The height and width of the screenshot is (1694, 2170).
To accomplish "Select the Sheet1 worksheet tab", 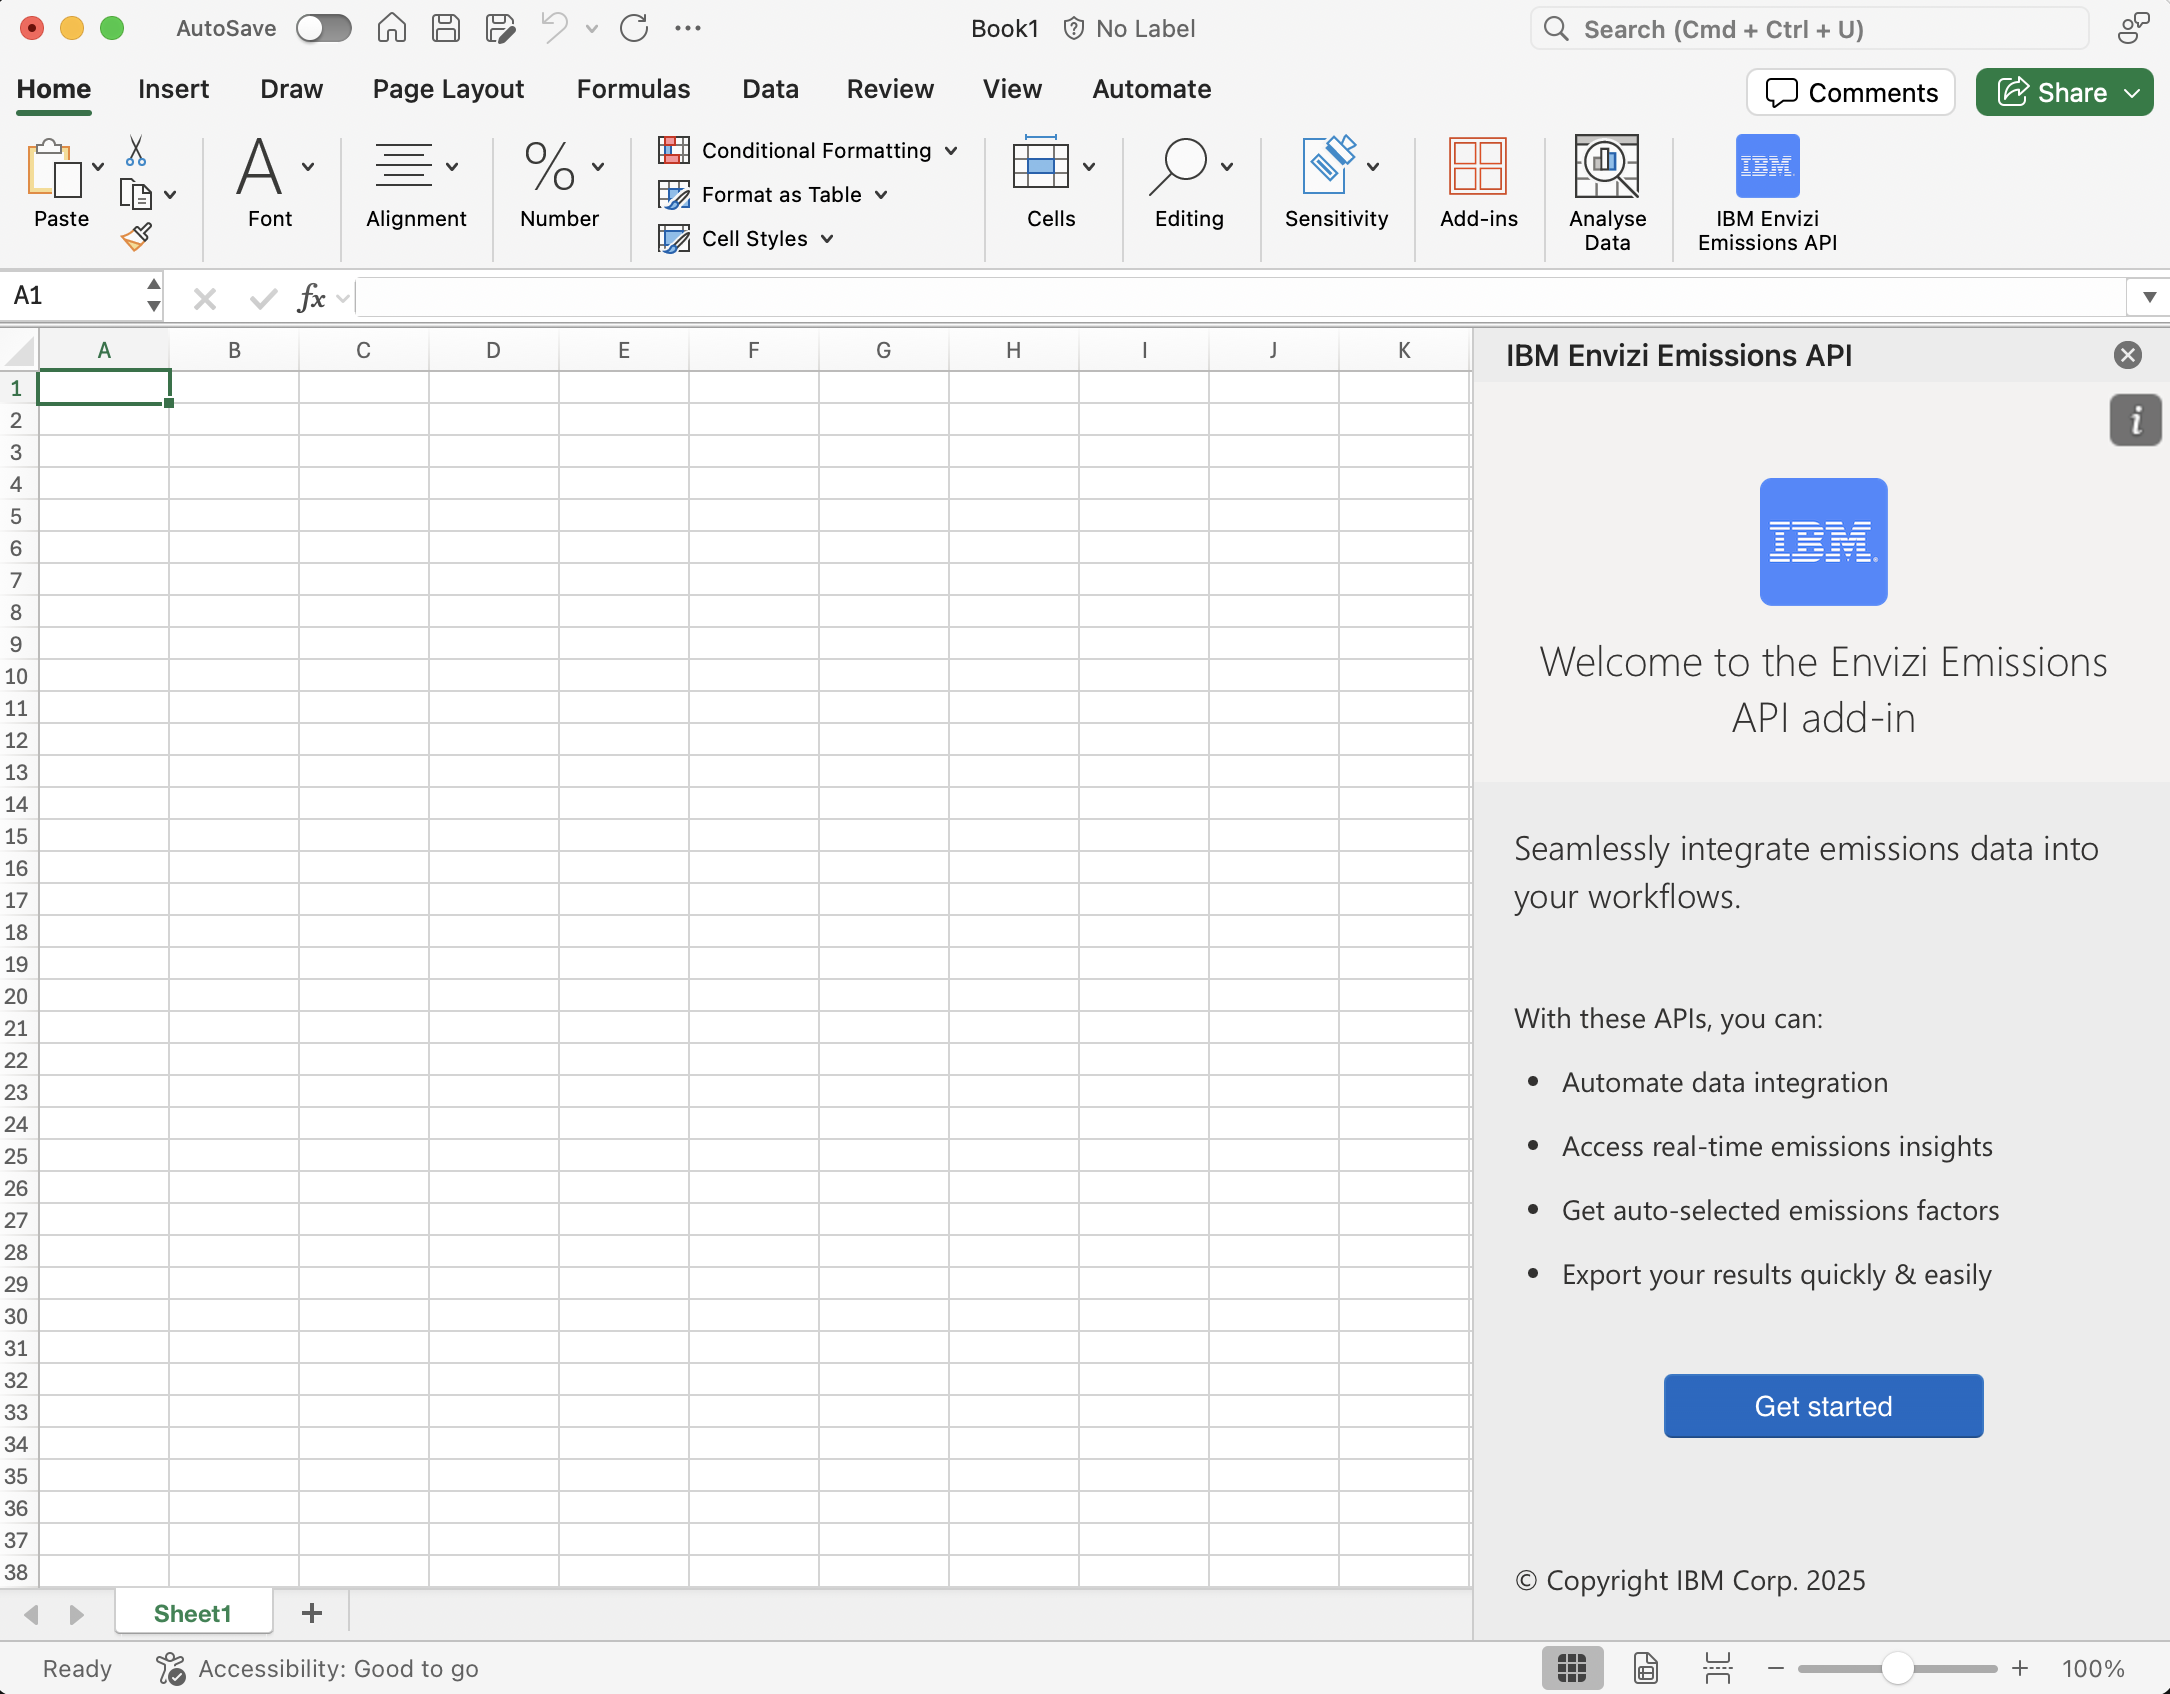I will 192,1613.
